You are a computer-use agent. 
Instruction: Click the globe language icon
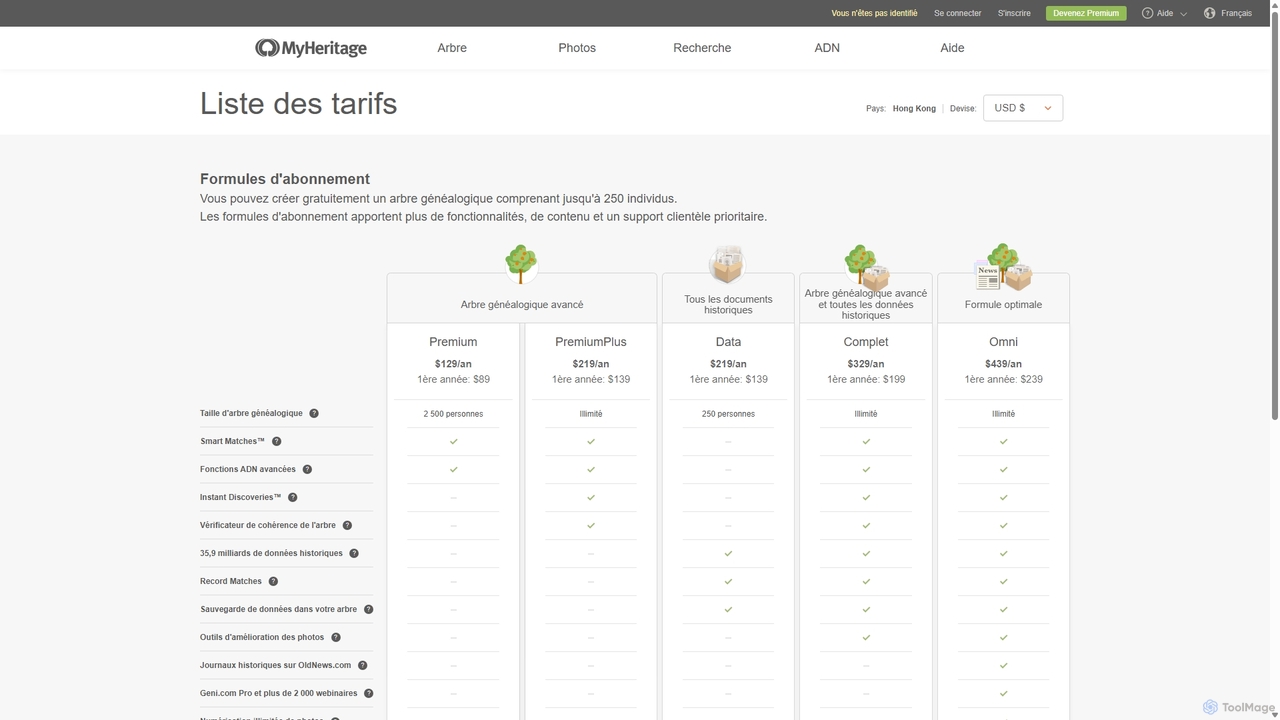(x=1210, y=13)
